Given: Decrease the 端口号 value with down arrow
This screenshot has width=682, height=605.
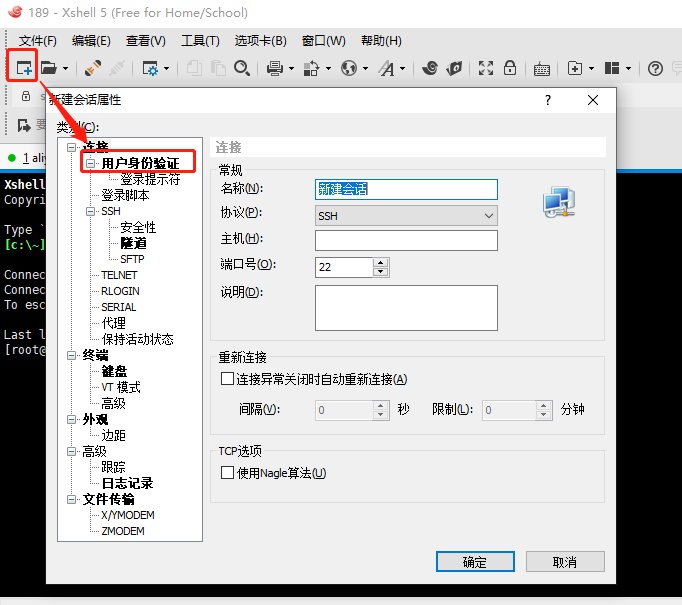Looking at the screenshot, I should pos(381,272).
